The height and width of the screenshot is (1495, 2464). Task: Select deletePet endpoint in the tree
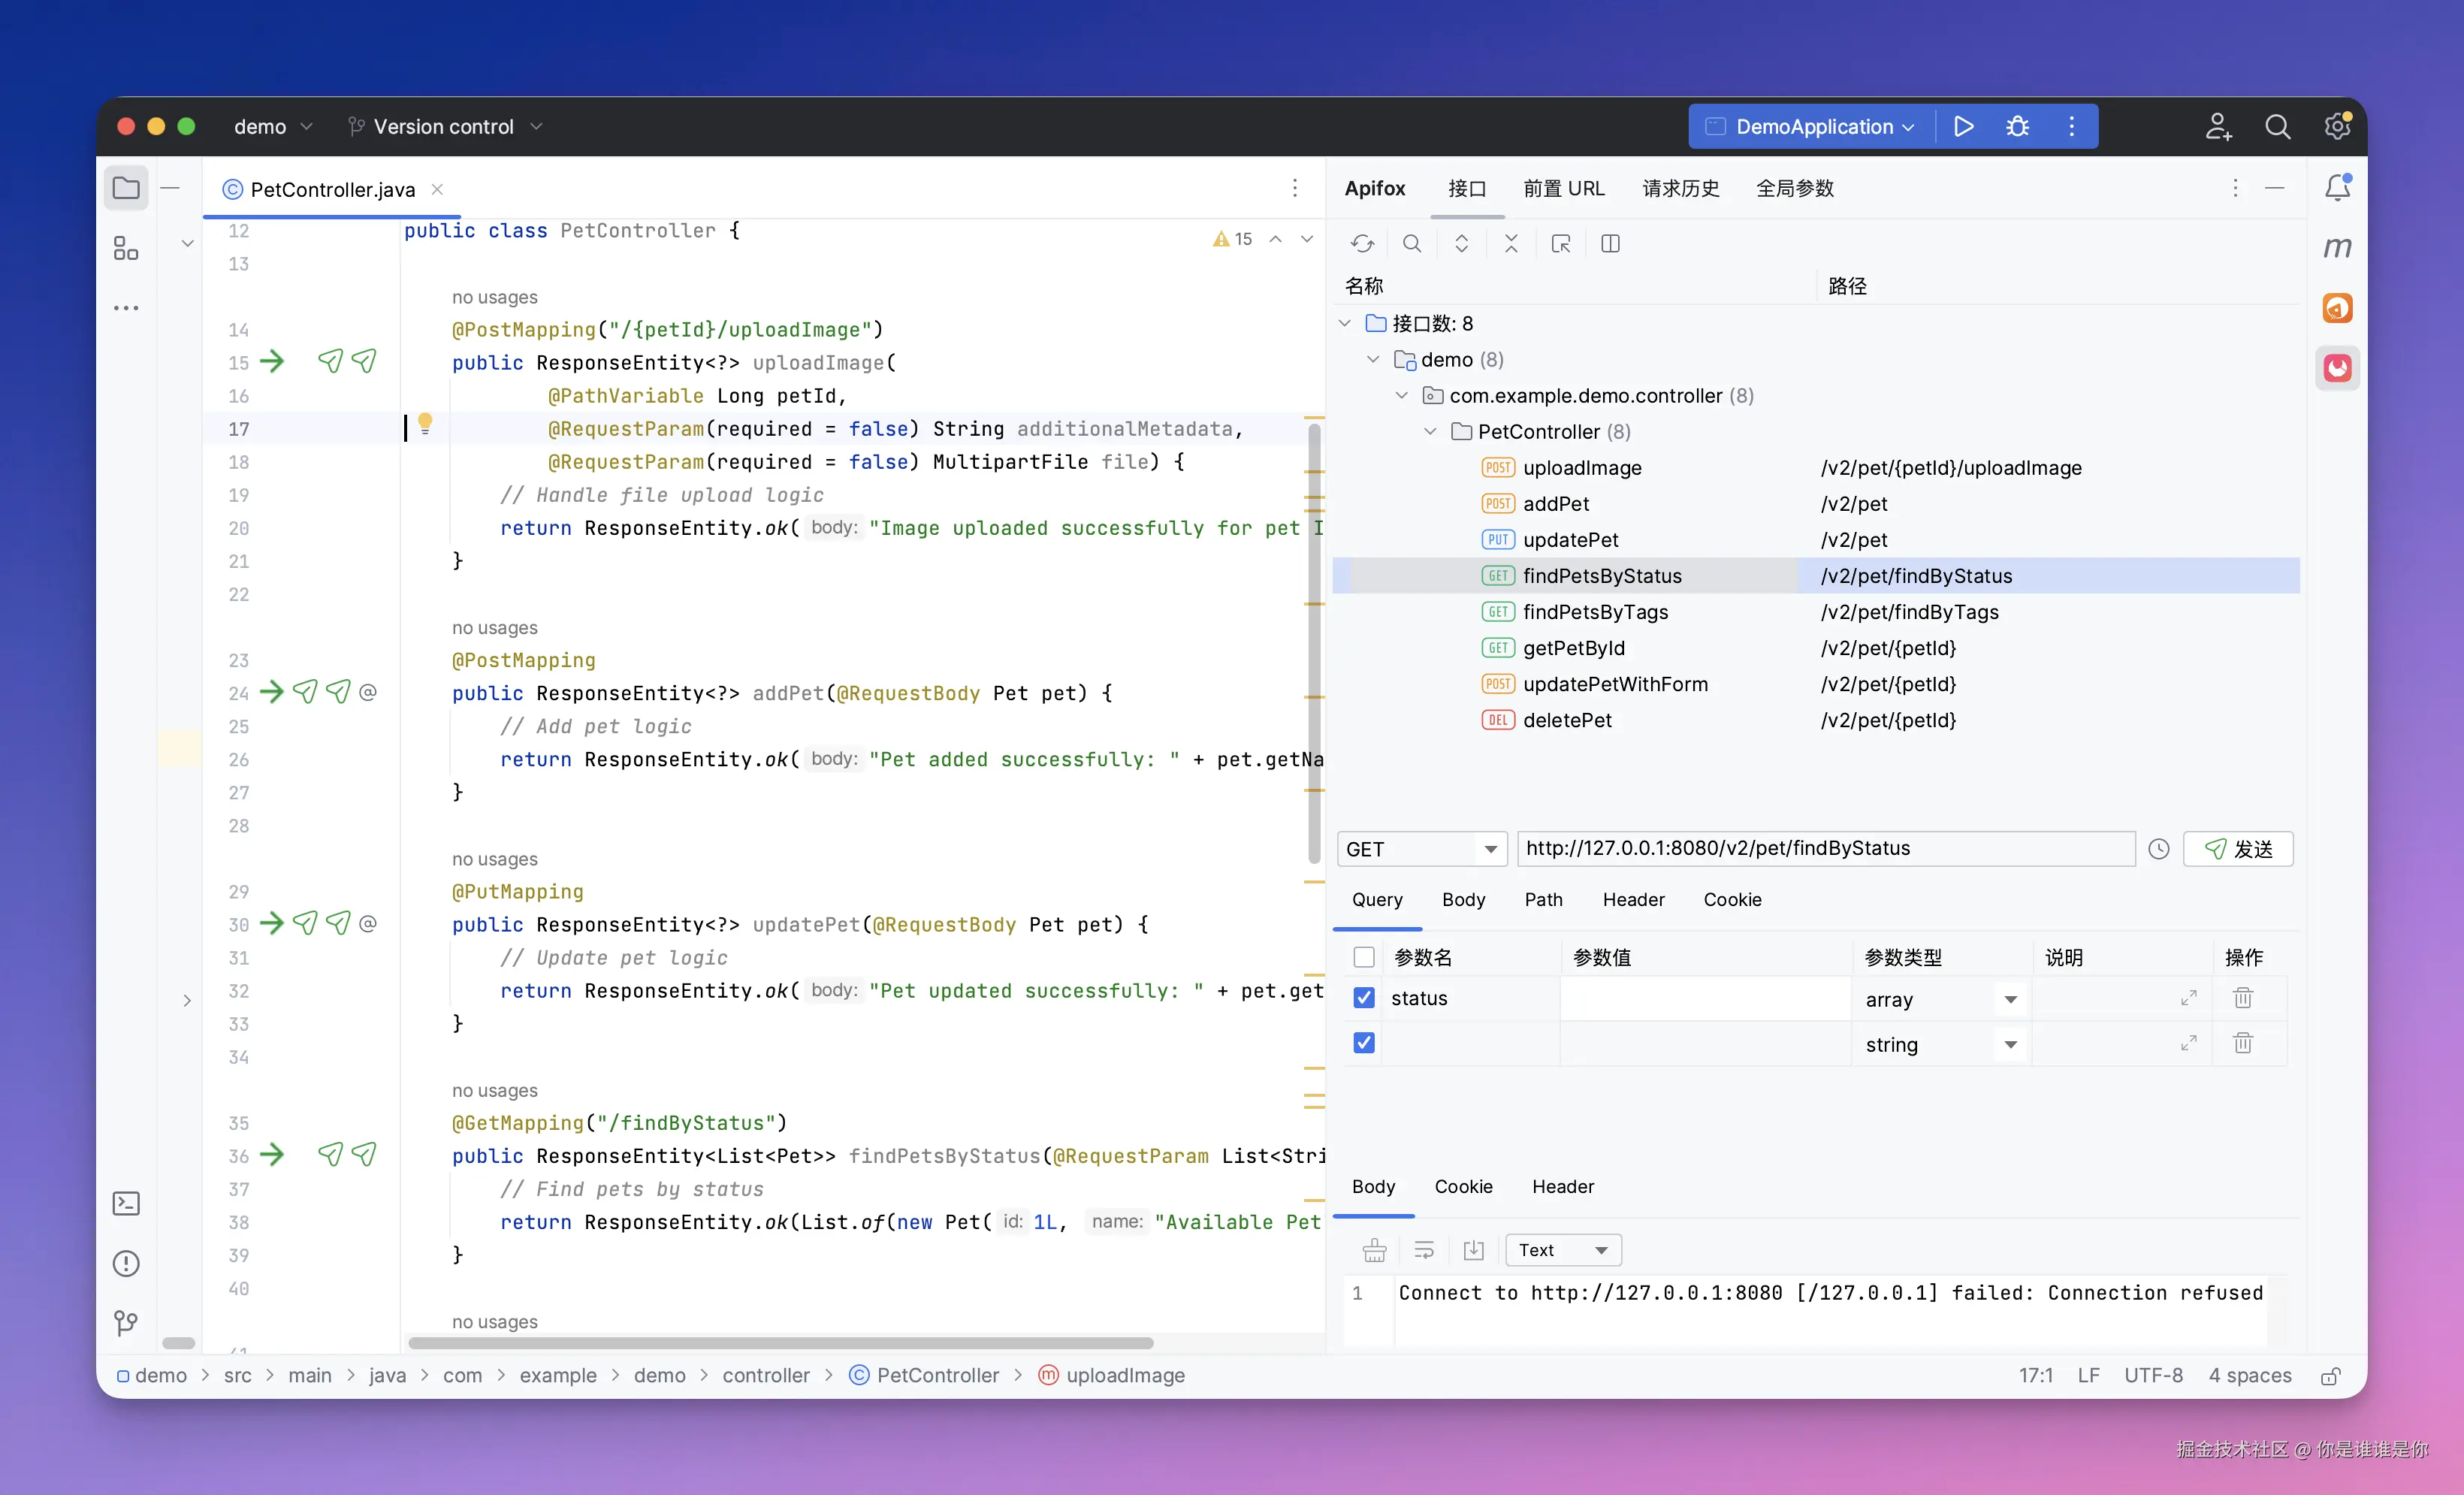pyautogui.click(x=1566, y=720)
